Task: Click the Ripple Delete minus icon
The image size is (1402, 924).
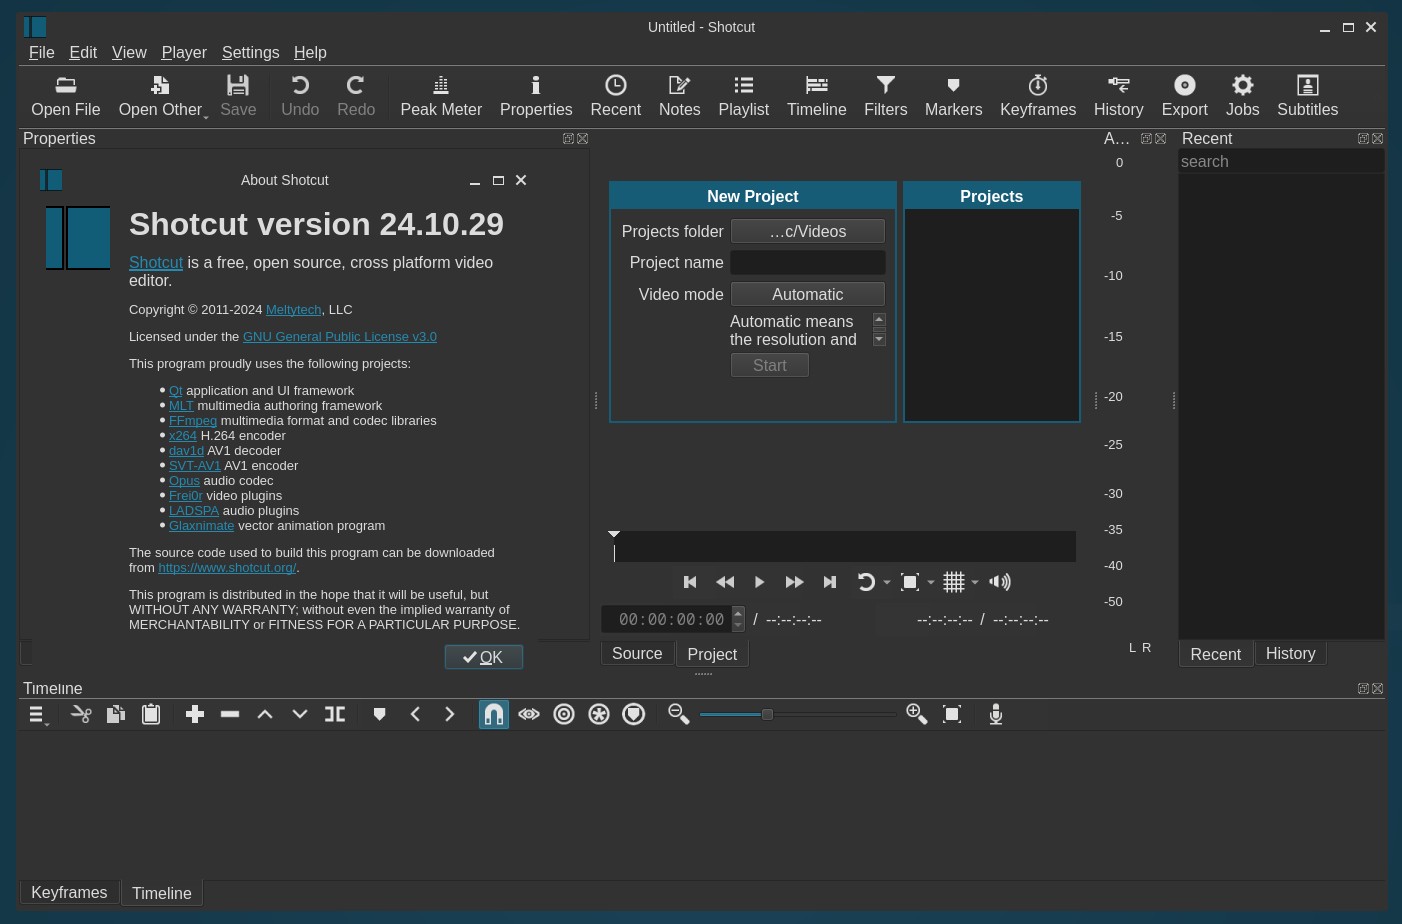Action: tap(230, 714)
